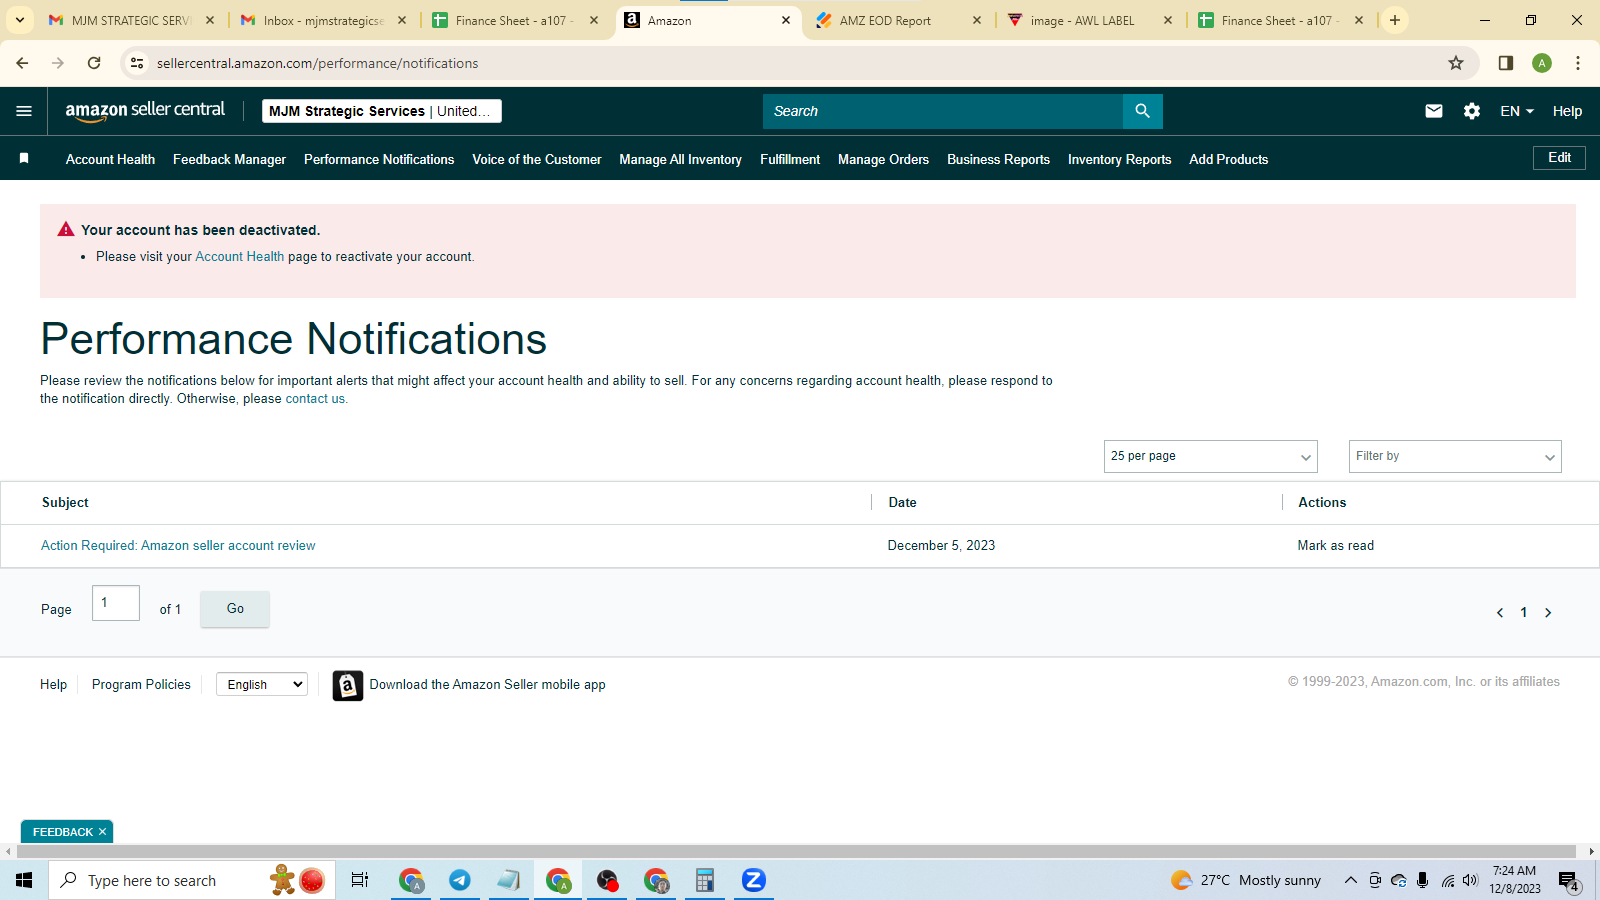Open the buyer messages envelope icon
The image size is (1600, 900).
click(1434, 111)
